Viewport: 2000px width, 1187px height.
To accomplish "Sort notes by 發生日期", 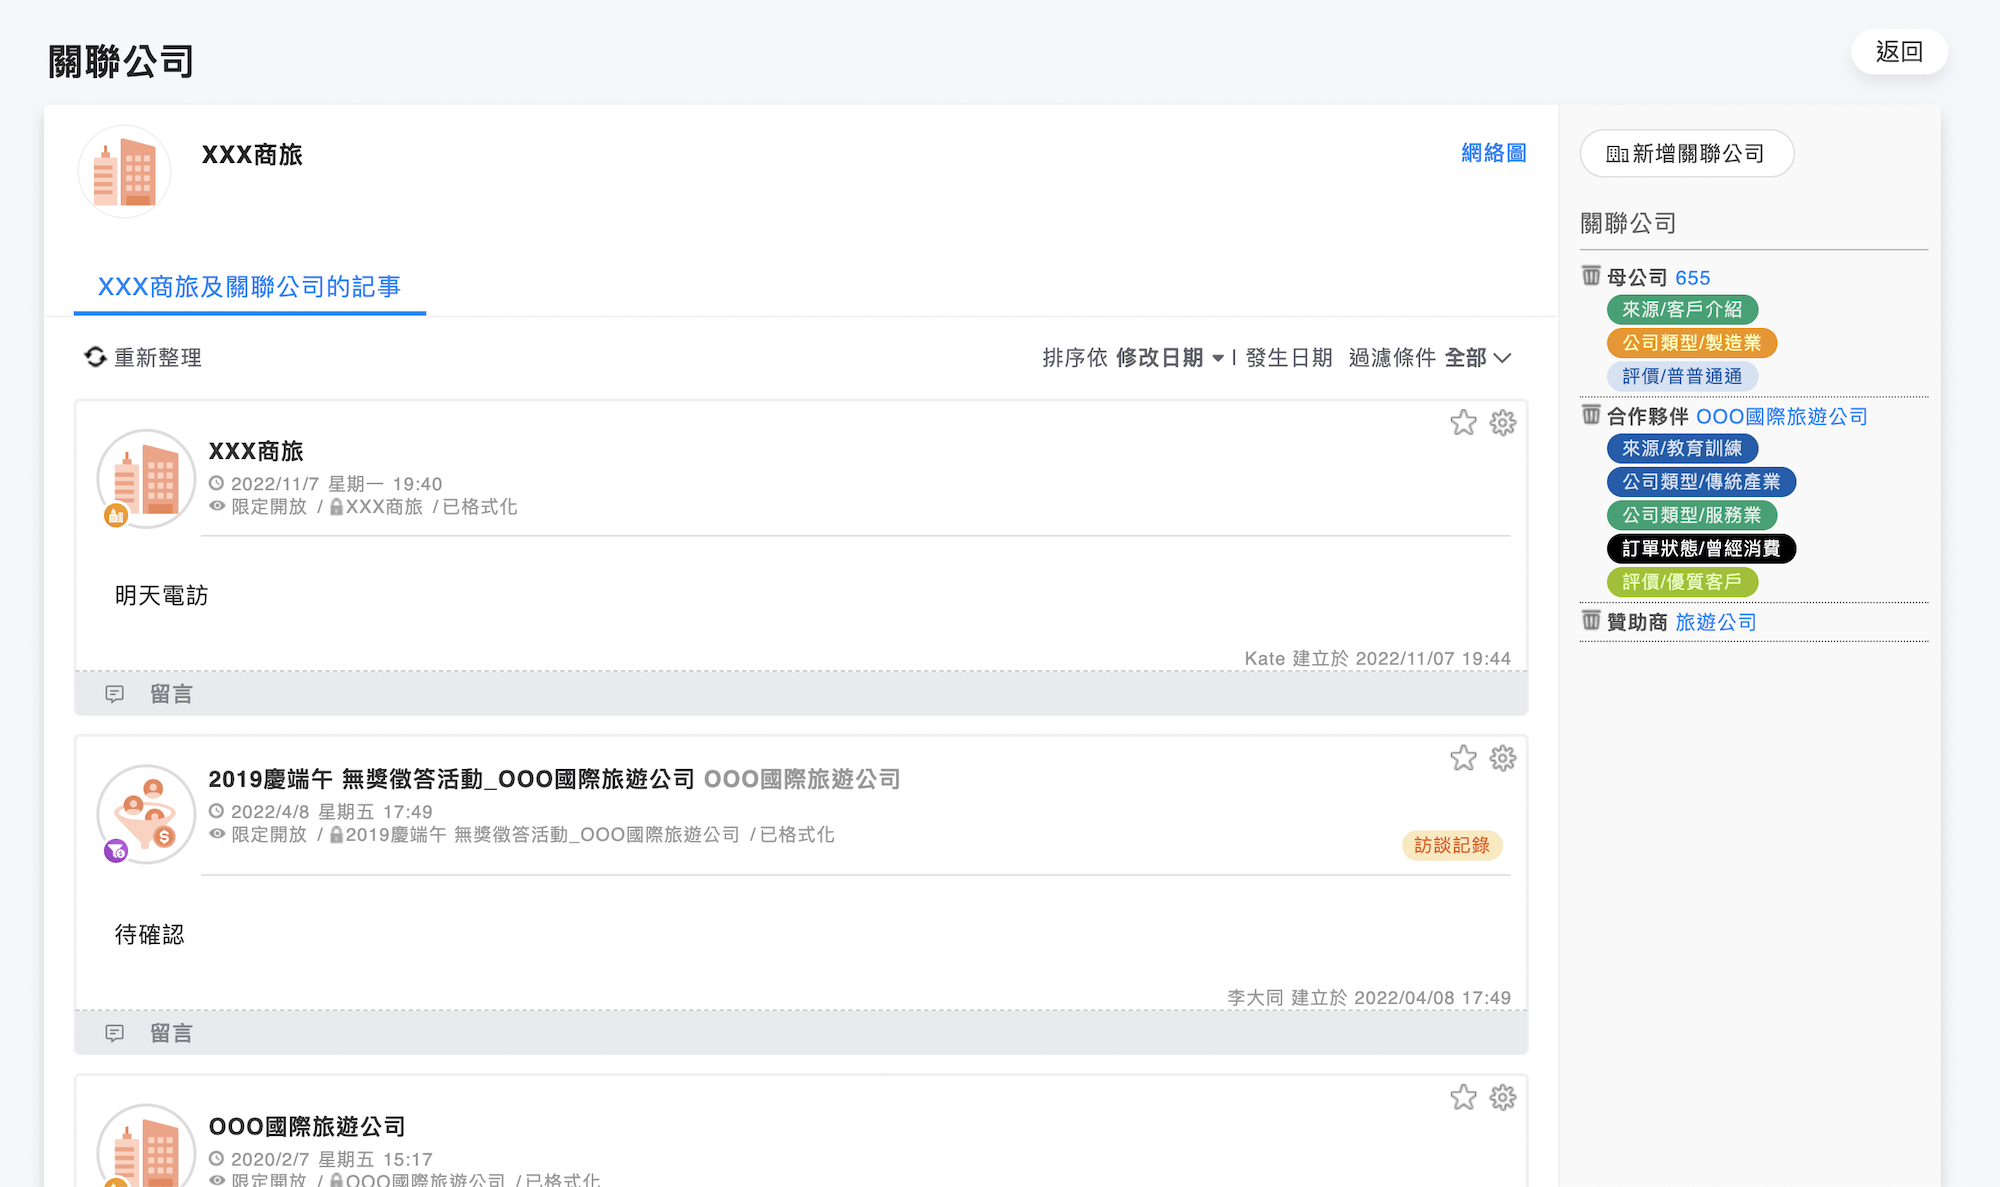I will 1289,358.
